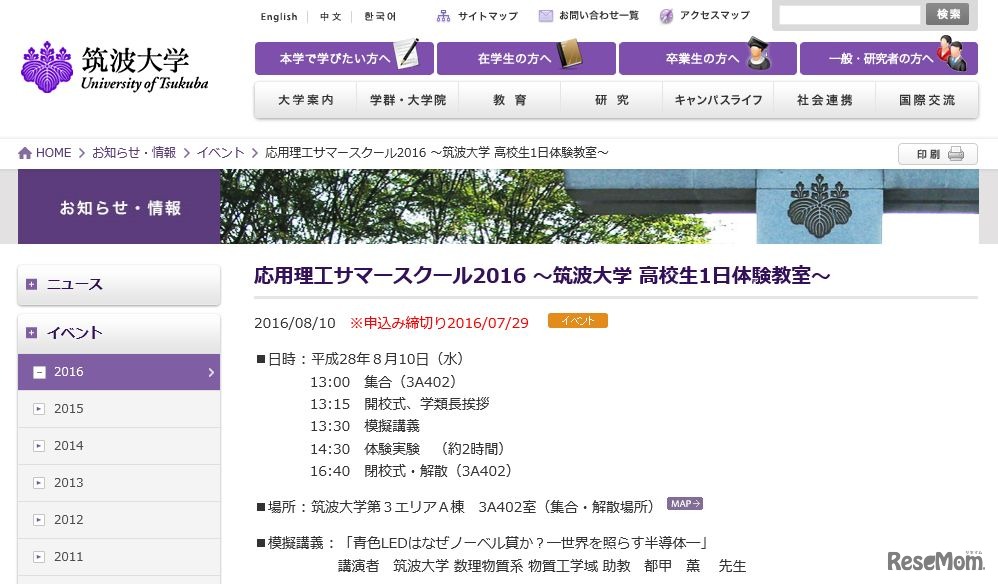The width and height of the screenshot is (998, 584).
Task: Click the chevron arrow on the 2016 row
Action: [211, 372]
